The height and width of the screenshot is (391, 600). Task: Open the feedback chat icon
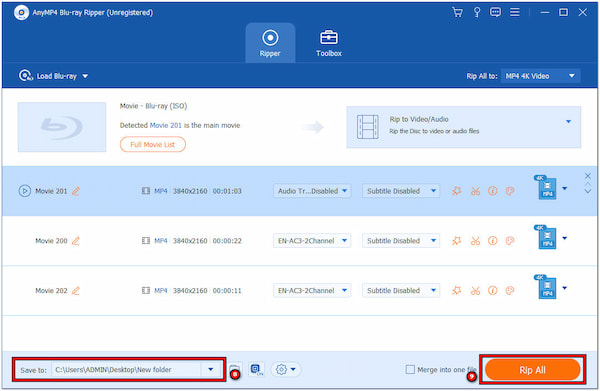(495, 12)
